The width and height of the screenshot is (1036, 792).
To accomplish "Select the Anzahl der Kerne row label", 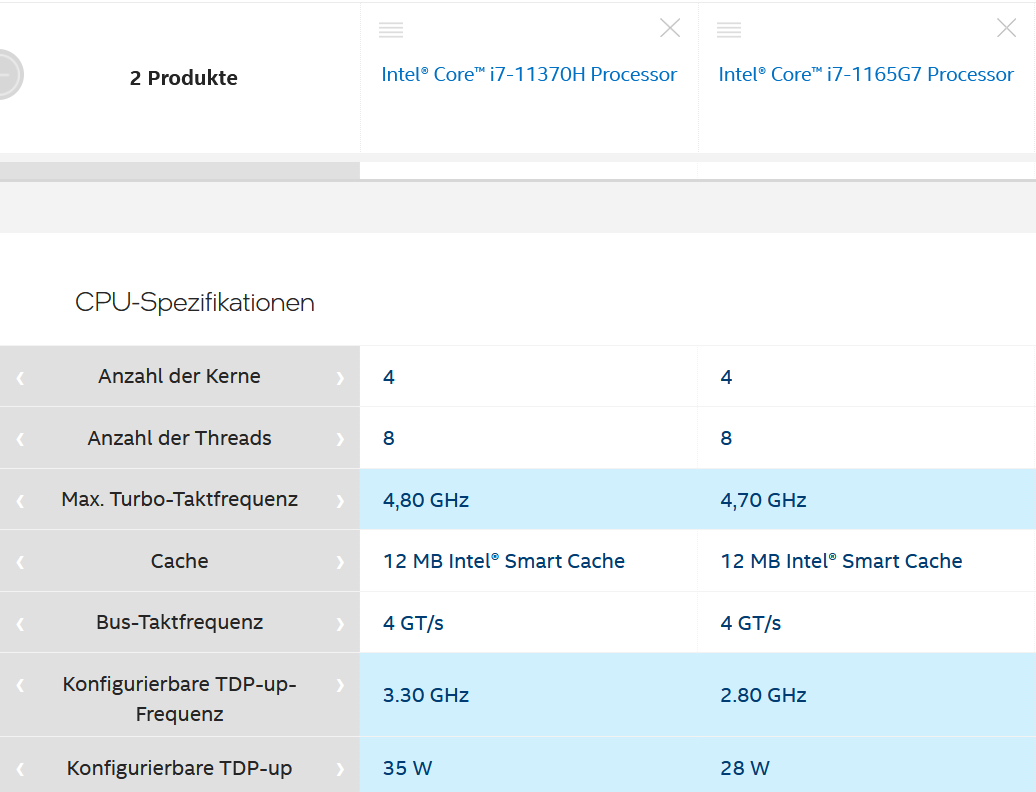I will pos(180,376).
